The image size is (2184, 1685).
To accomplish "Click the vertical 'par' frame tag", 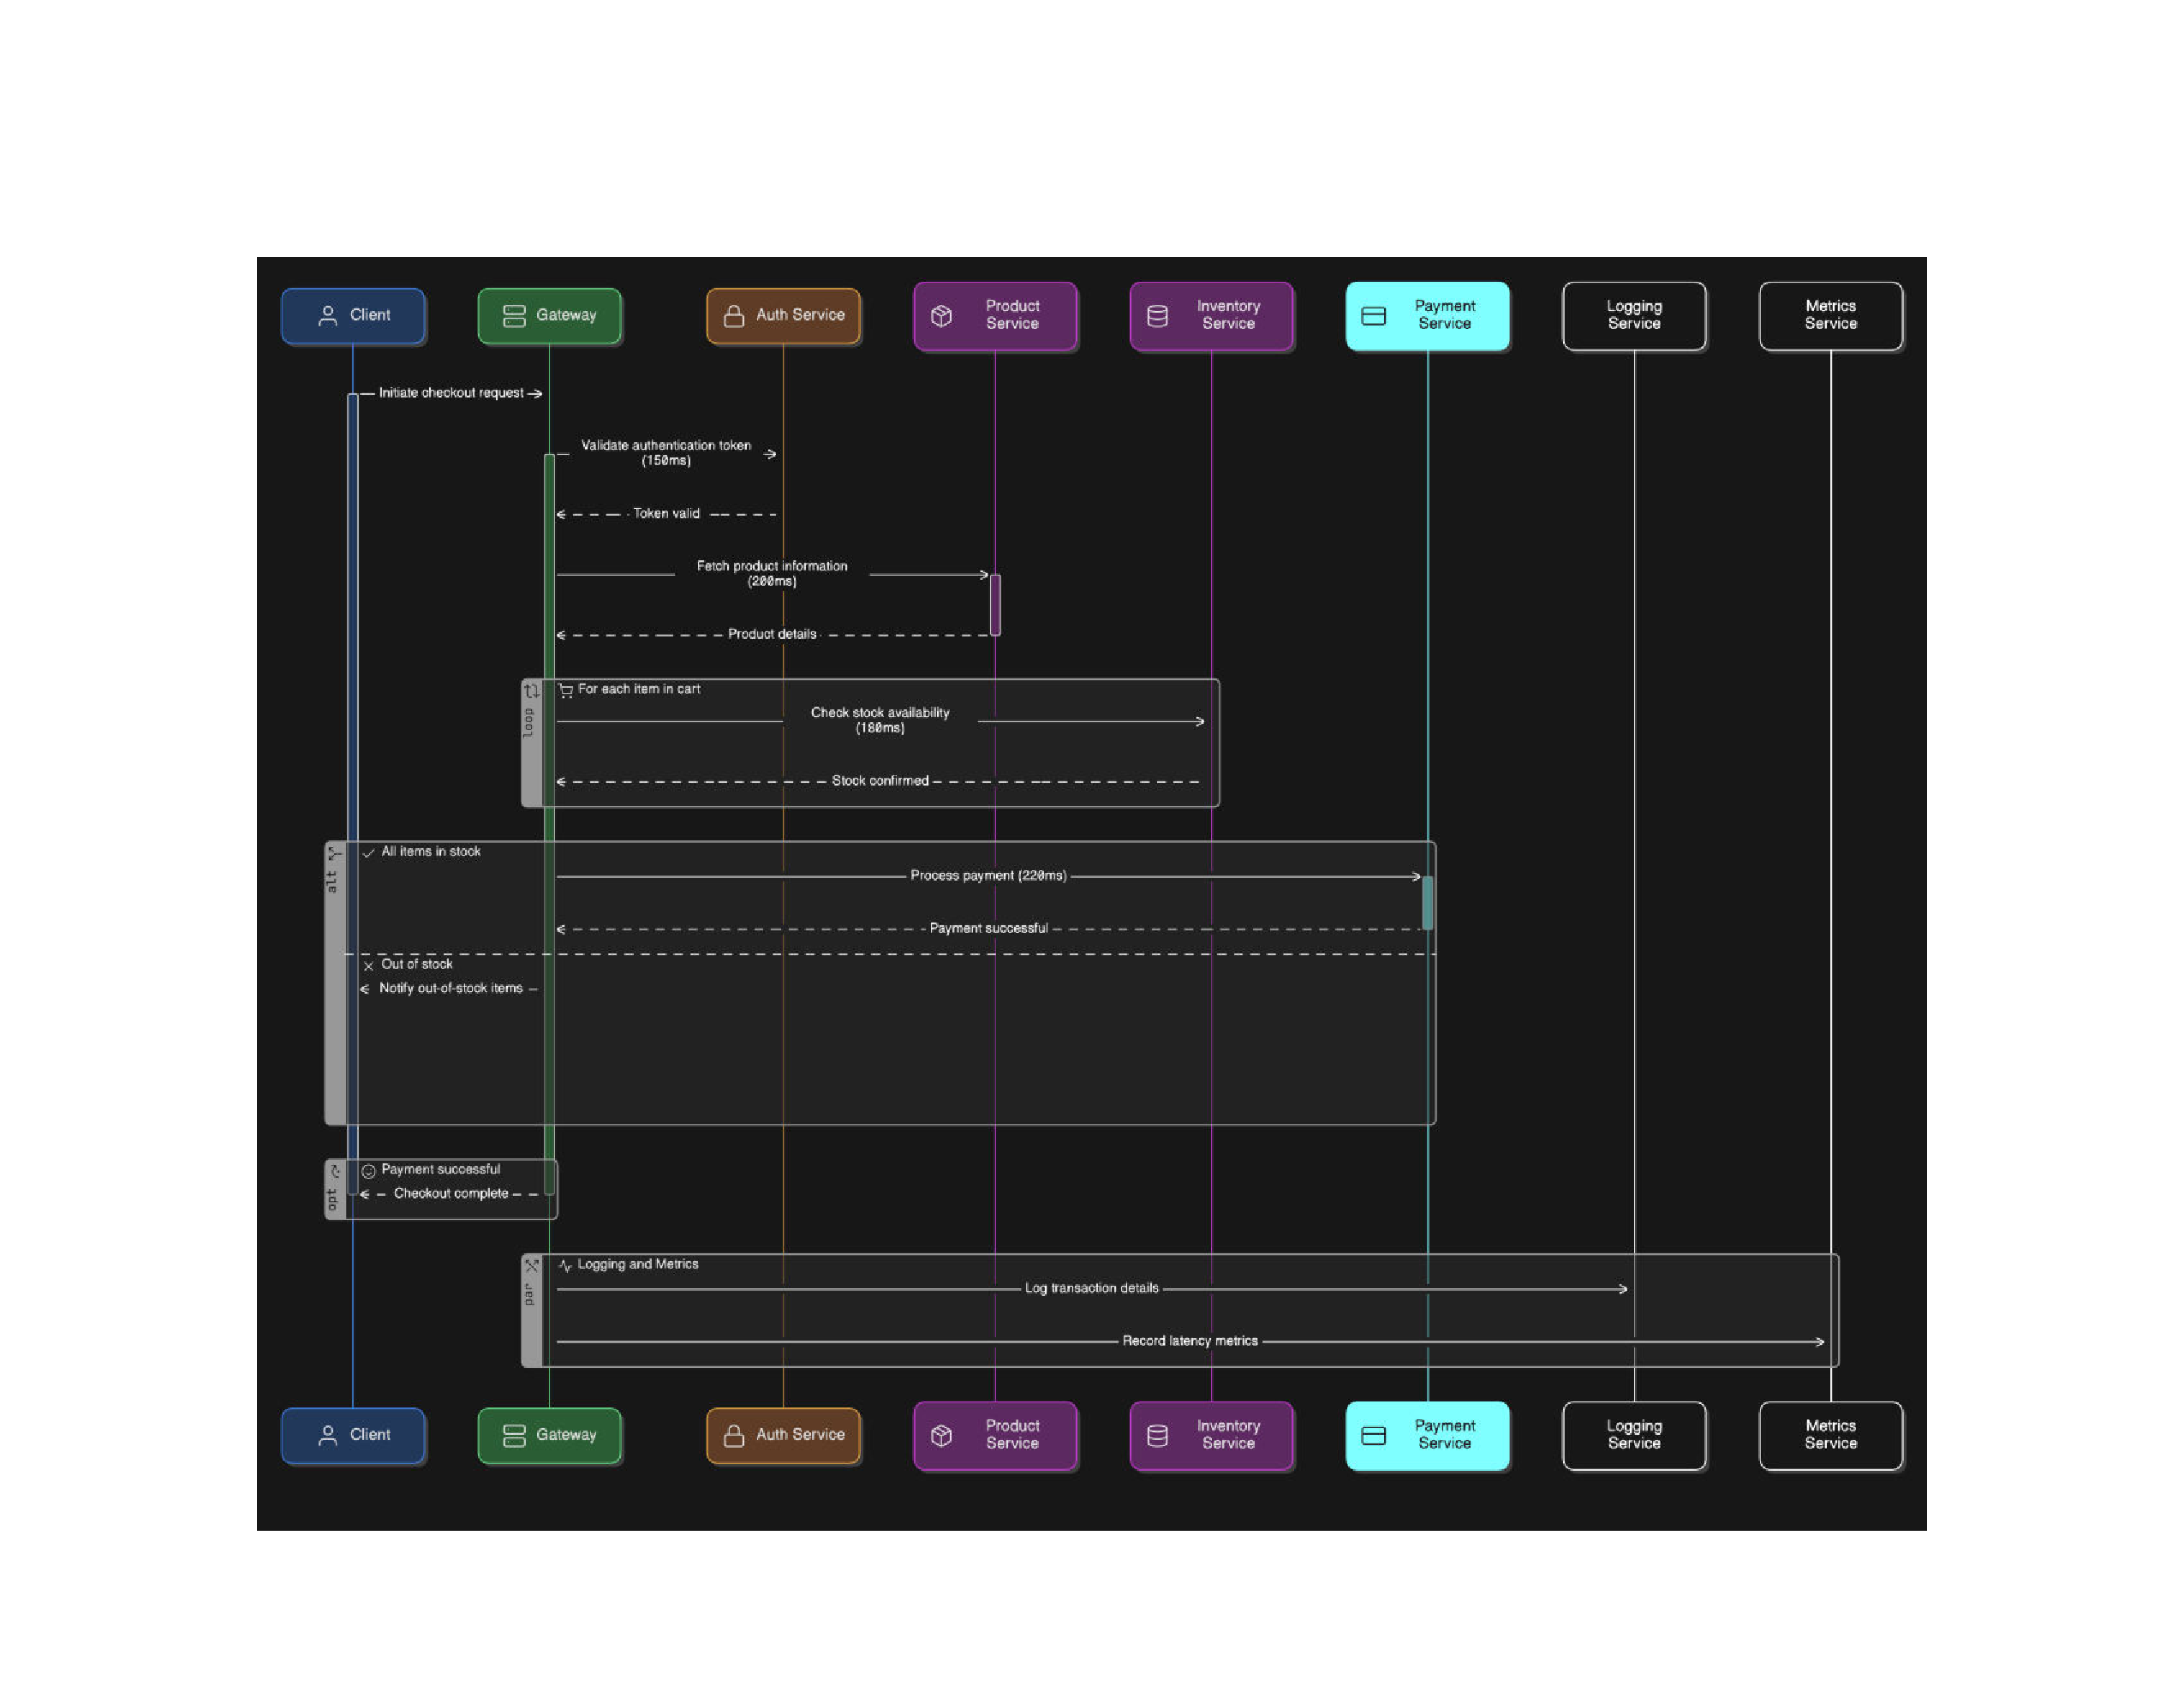I will [x=529, y=1294].
